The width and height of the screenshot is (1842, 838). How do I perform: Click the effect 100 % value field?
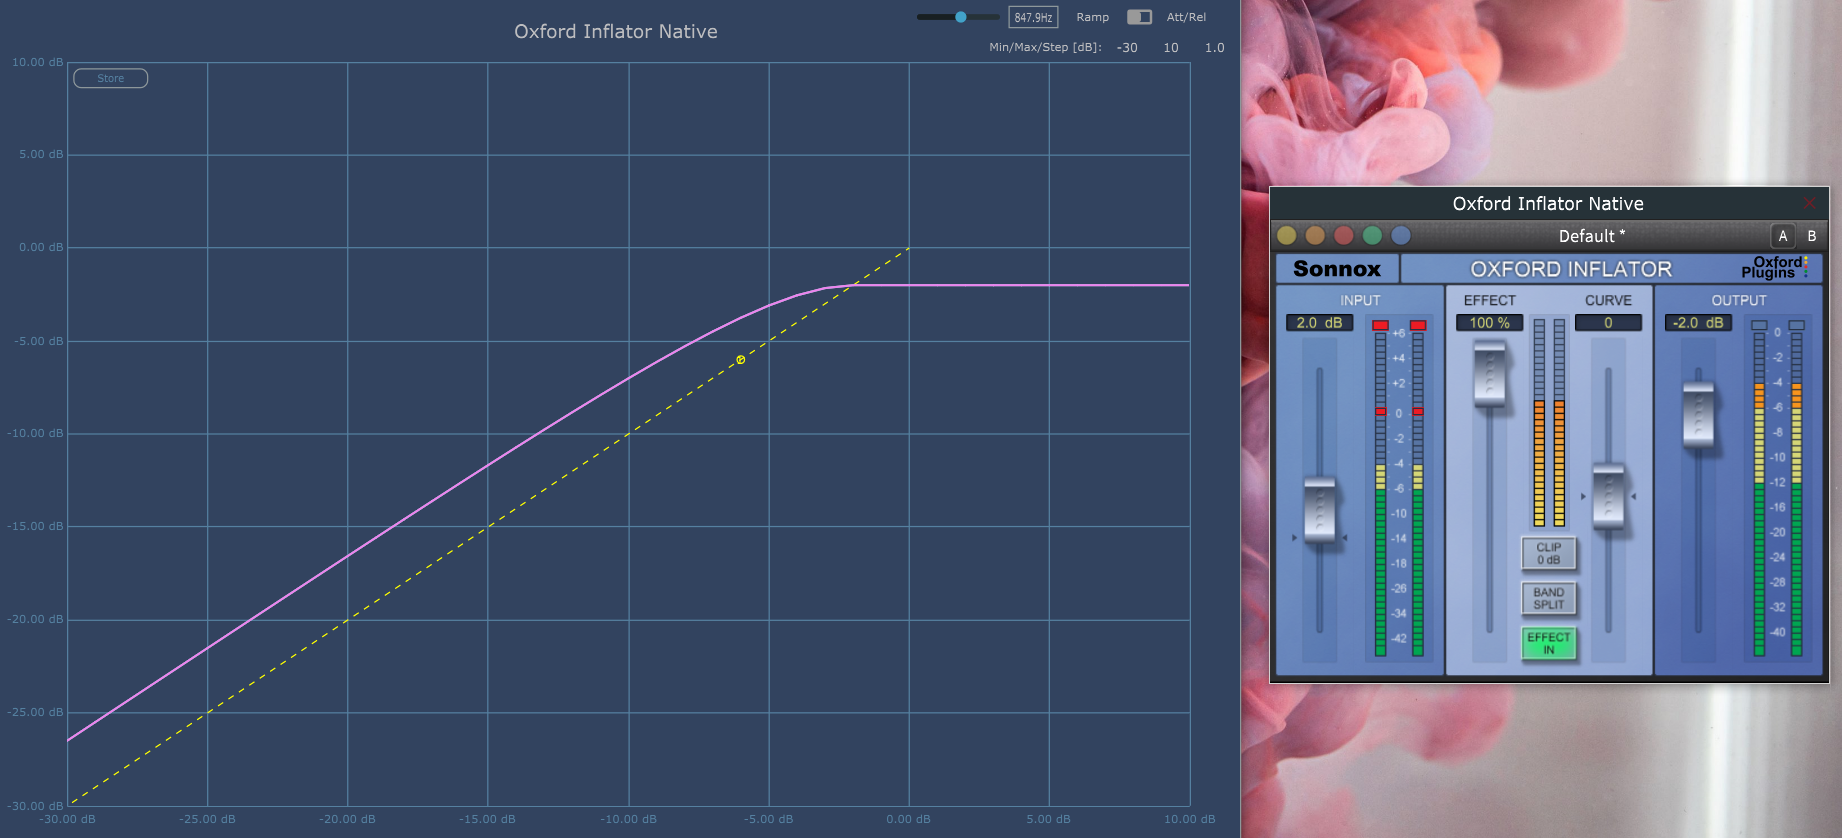coord(1489,323)
